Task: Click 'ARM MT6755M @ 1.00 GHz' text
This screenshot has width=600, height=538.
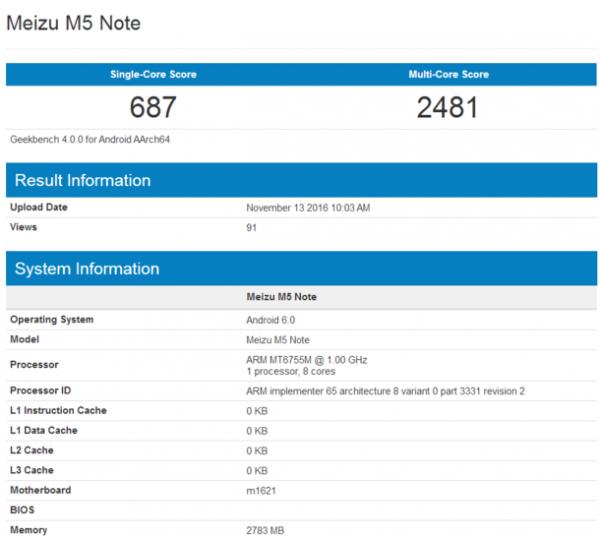Action: pos(307,360)
